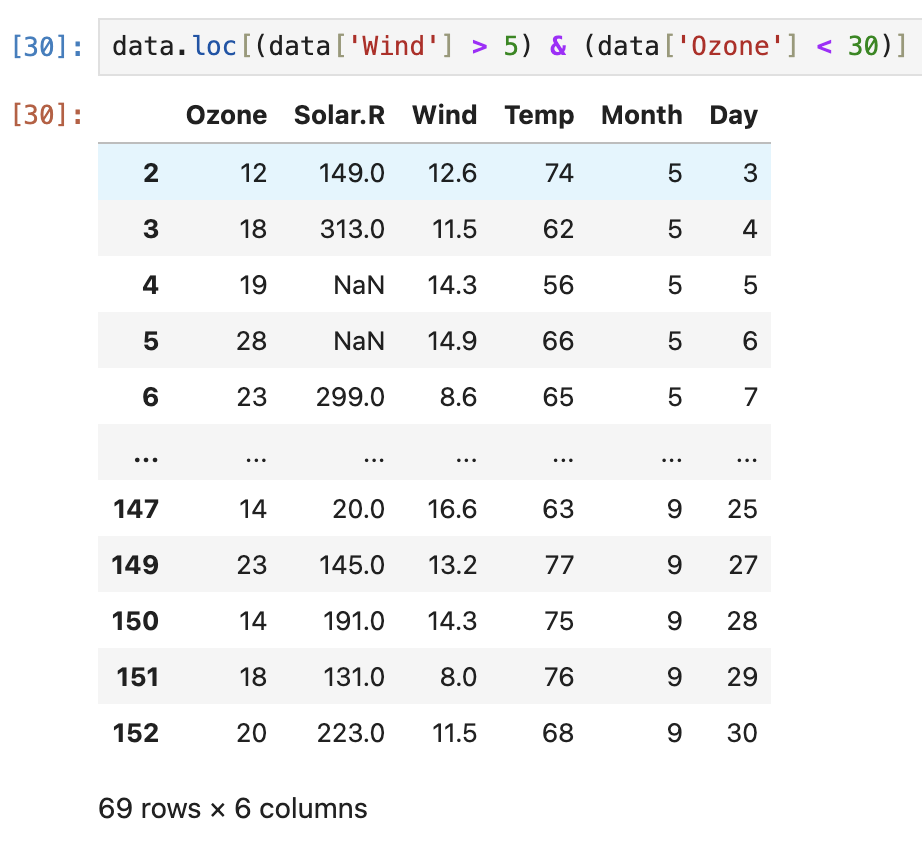Click Solar.R value 299.0

350,397
